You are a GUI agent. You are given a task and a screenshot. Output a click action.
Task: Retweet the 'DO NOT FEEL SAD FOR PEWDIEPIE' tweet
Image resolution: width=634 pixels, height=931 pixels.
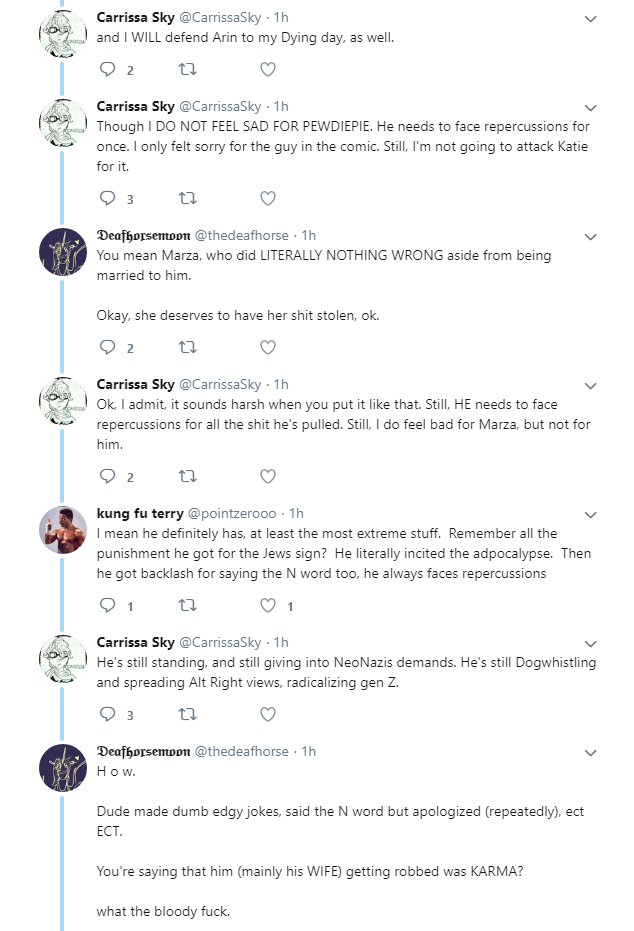click(x=188, y=198)
